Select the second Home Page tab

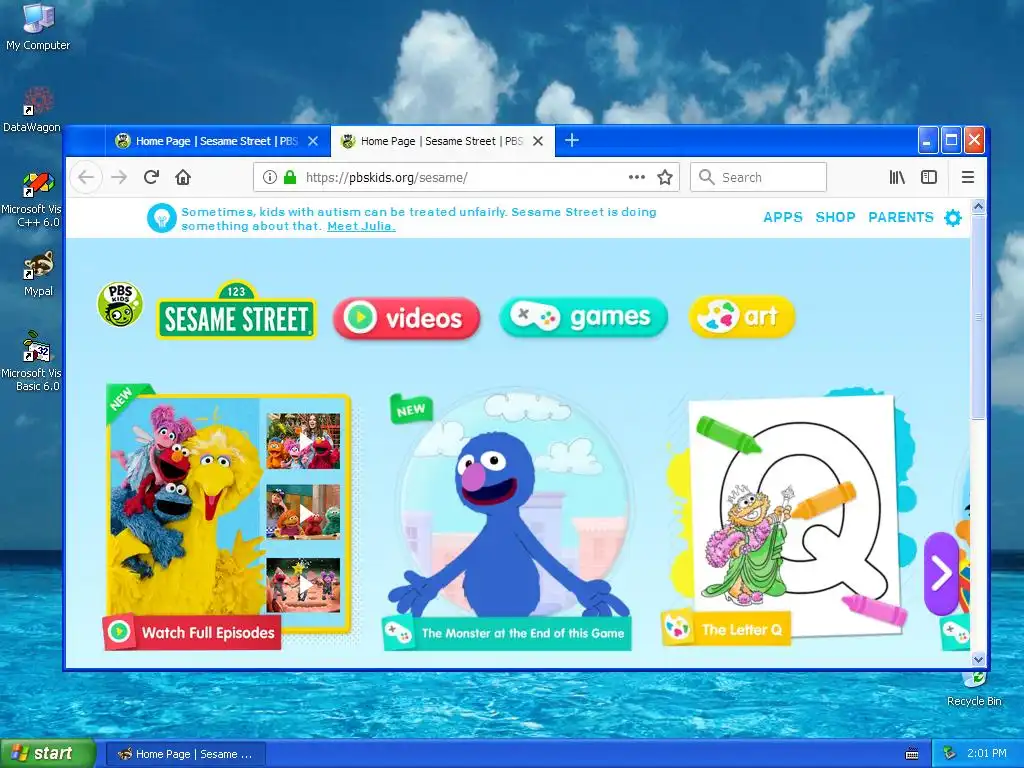click(x=443, y=141)
